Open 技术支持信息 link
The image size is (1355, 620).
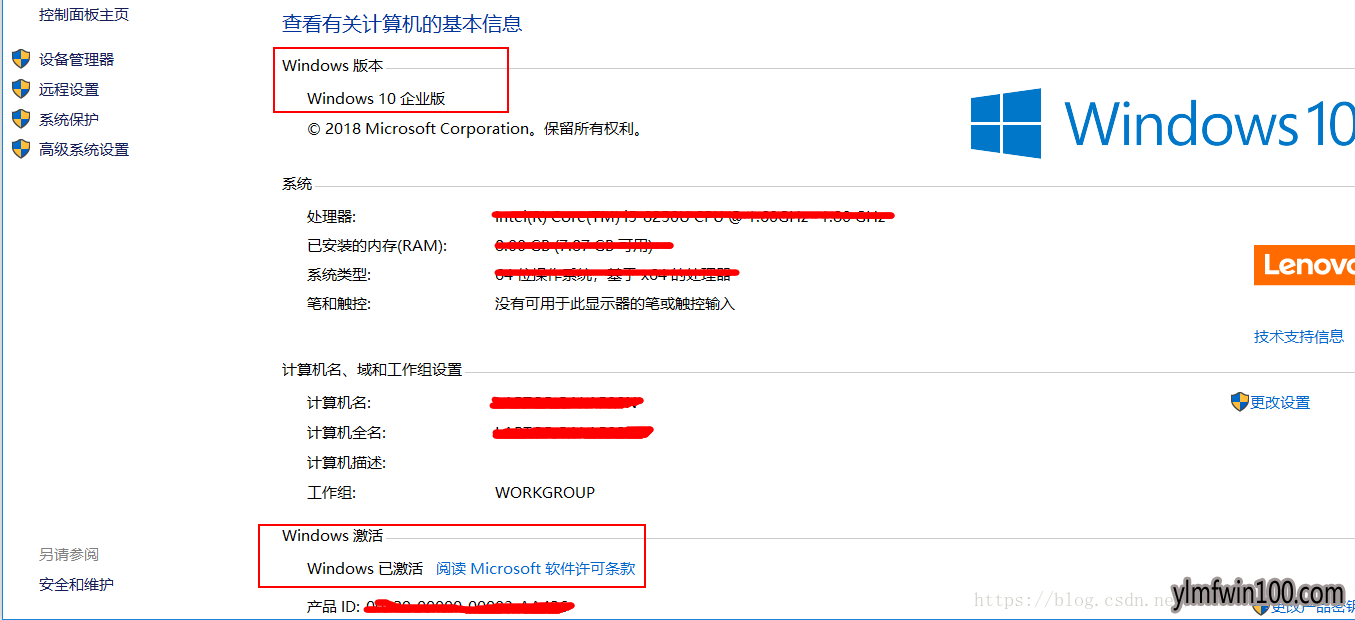pos(1299,336)
